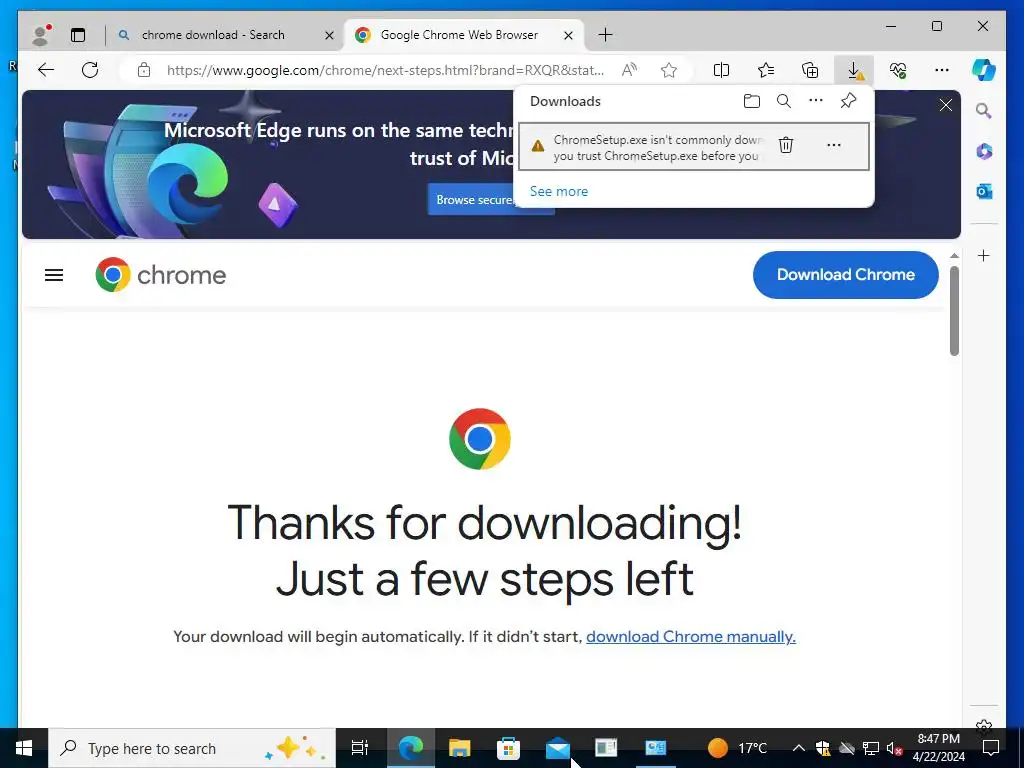Viewport: 1024px width, 768px height.
Task: Open downloads folder from Downloads panel
Action: click(x=752, y=101)
